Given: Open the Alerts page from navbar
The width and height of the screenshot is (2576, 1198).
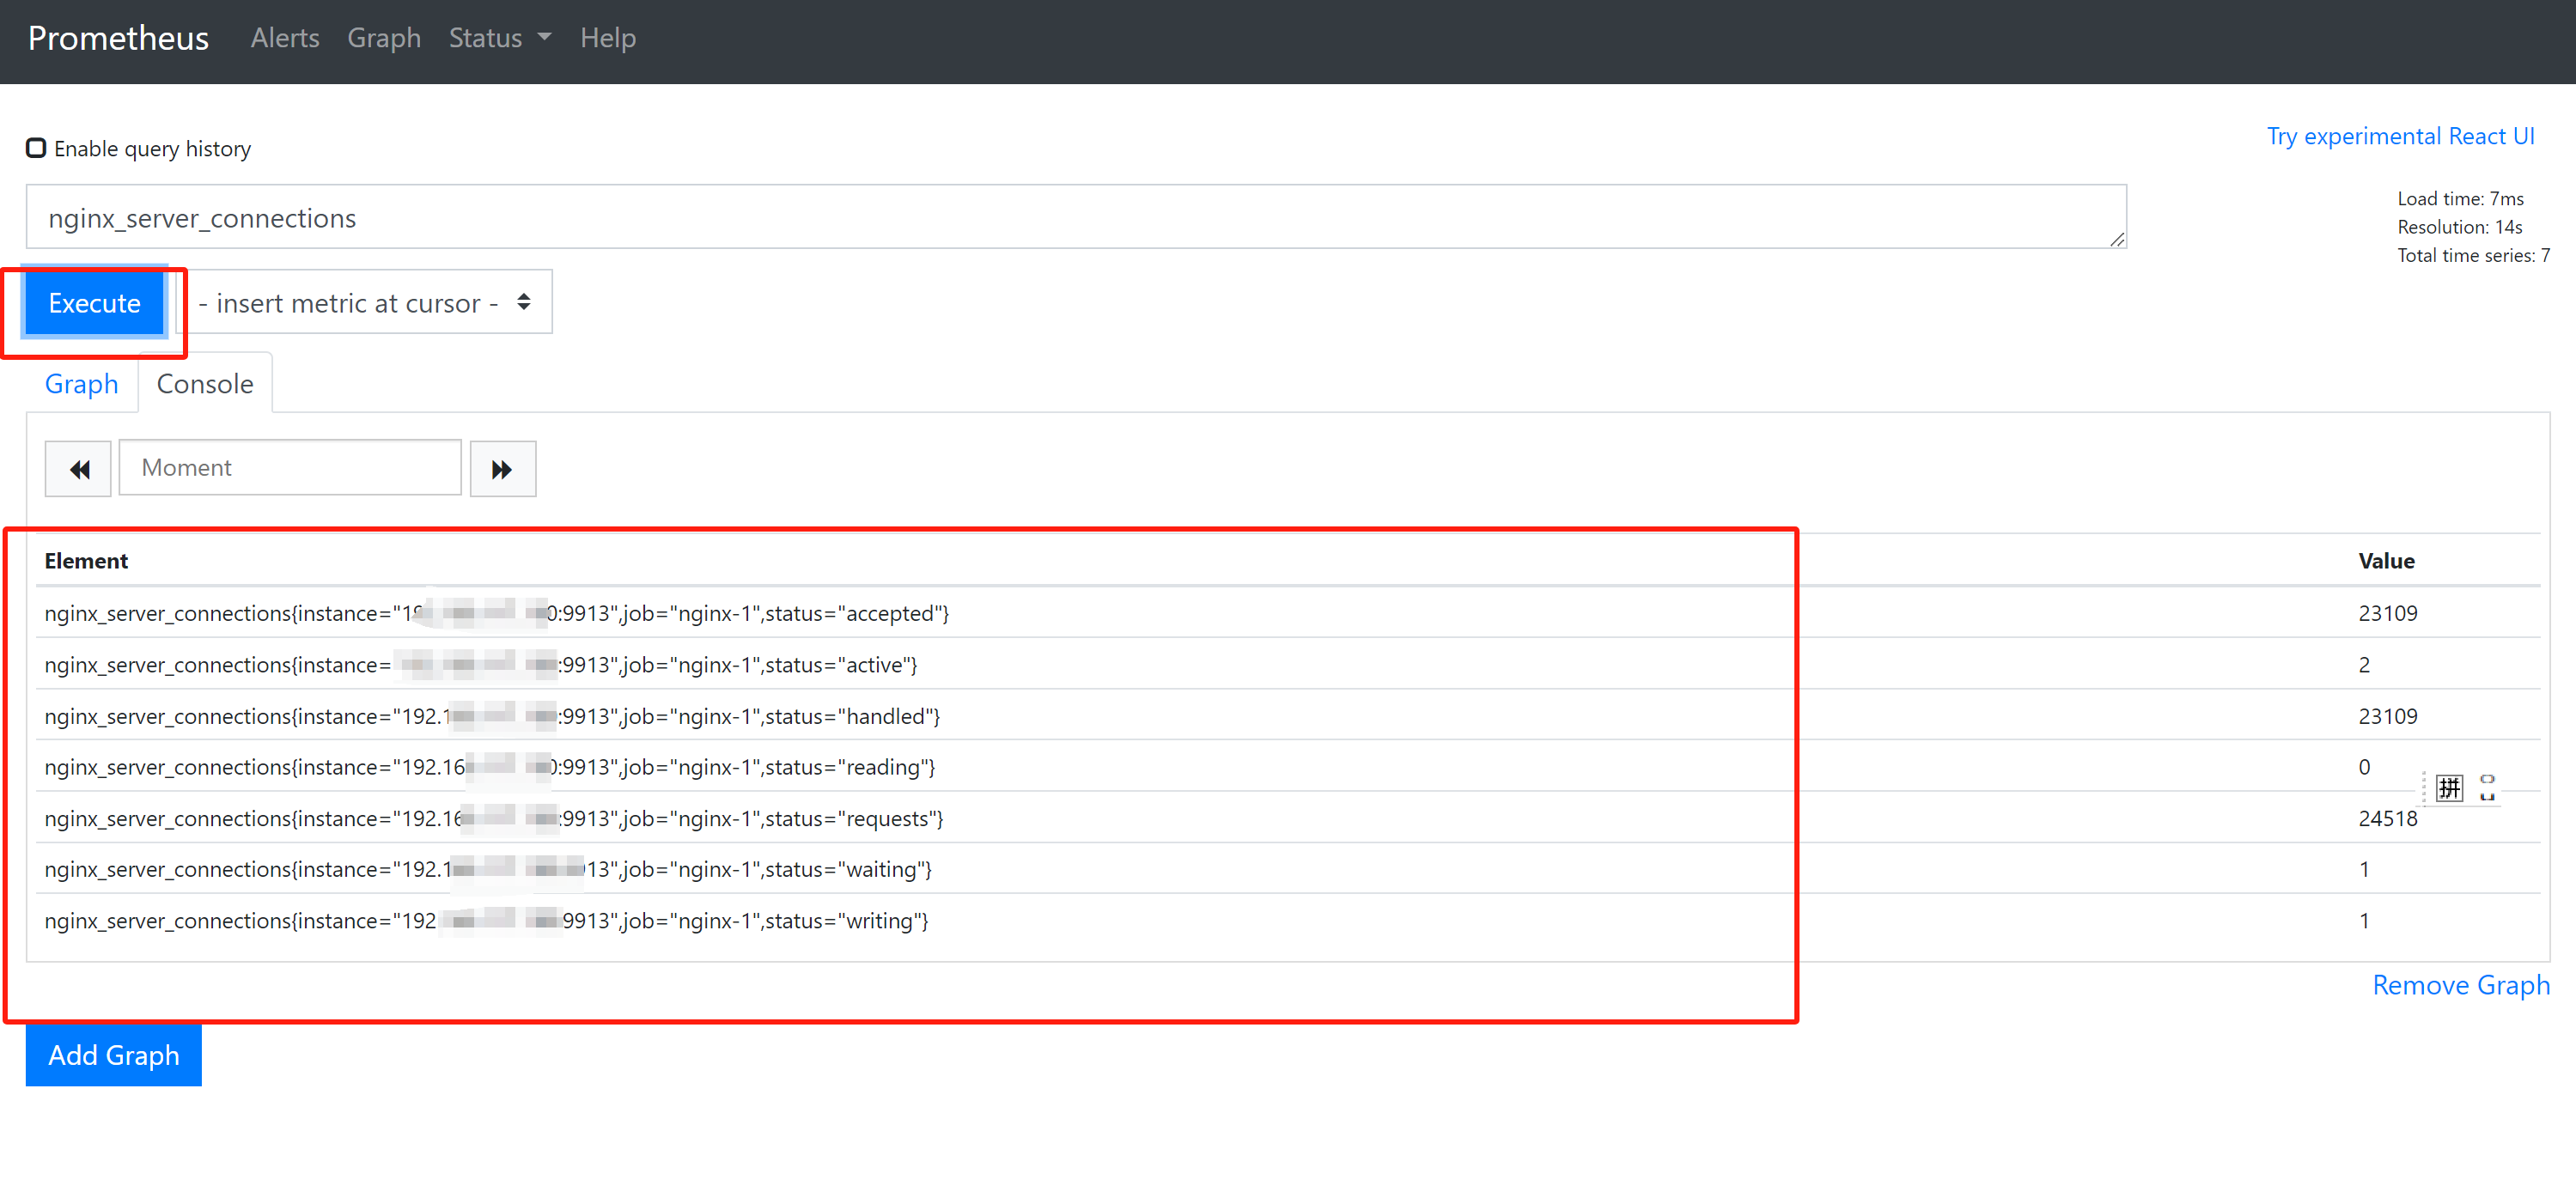Looking at the screenshot, I should point(284,38).
